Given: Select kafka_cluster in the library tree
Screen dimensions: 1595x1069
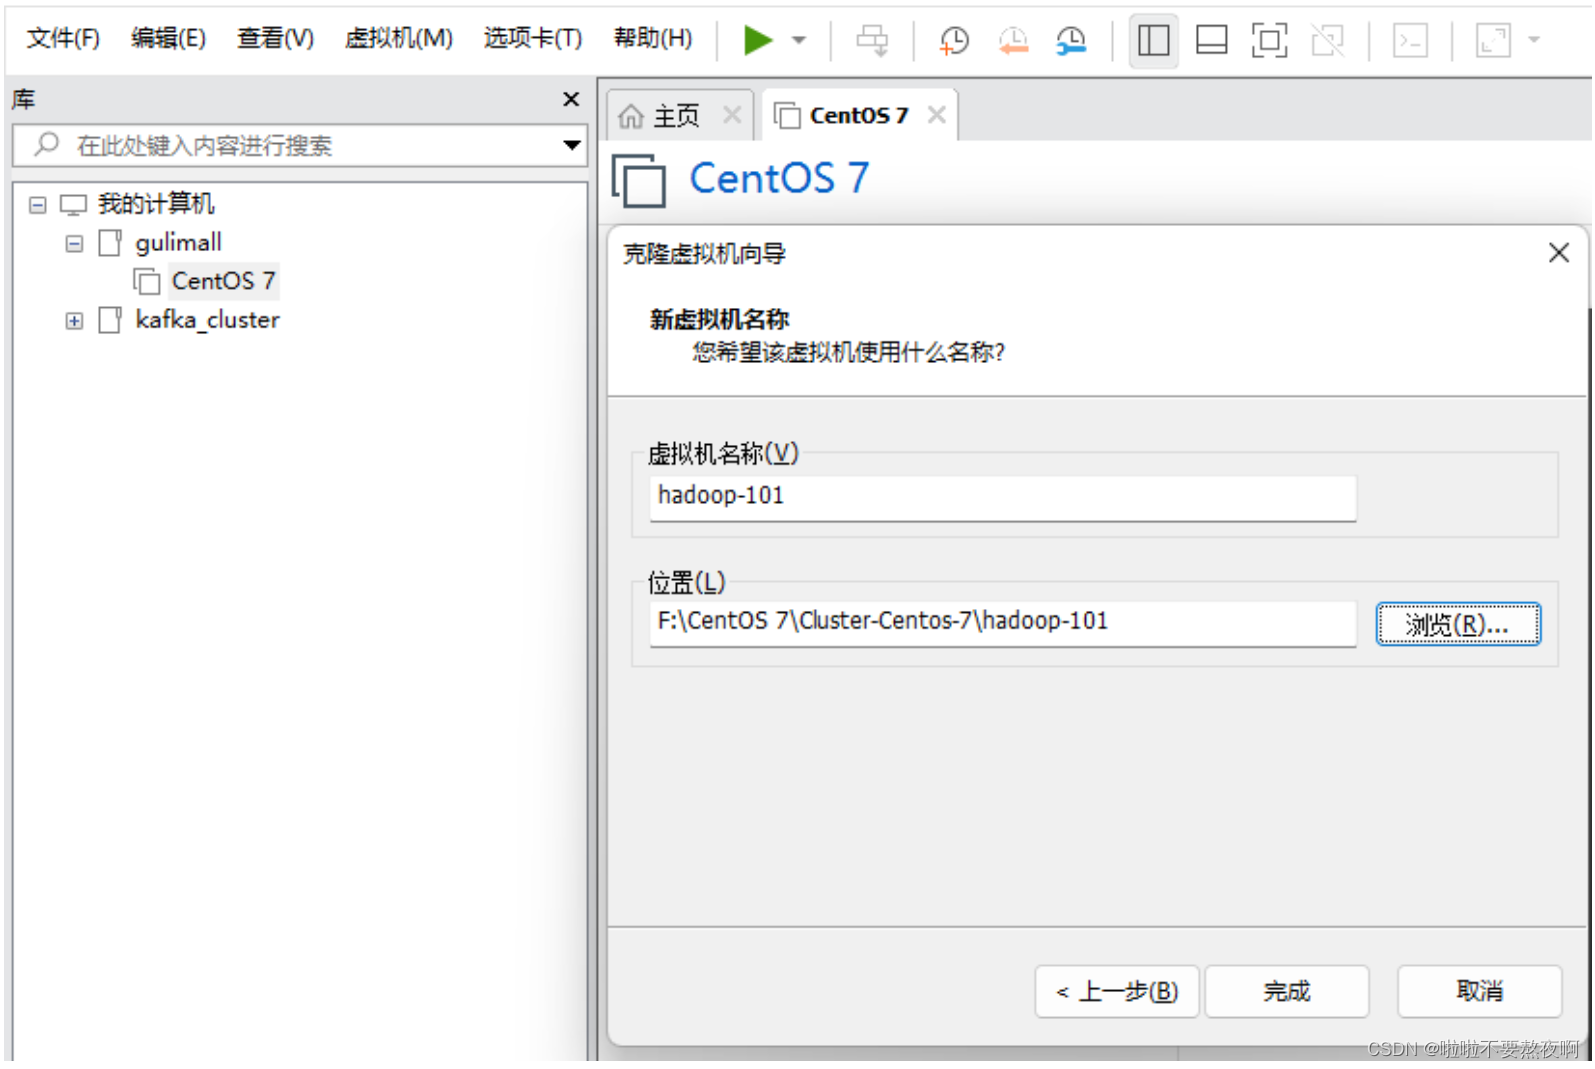Looking at the screenshot, I should (207, 320).
